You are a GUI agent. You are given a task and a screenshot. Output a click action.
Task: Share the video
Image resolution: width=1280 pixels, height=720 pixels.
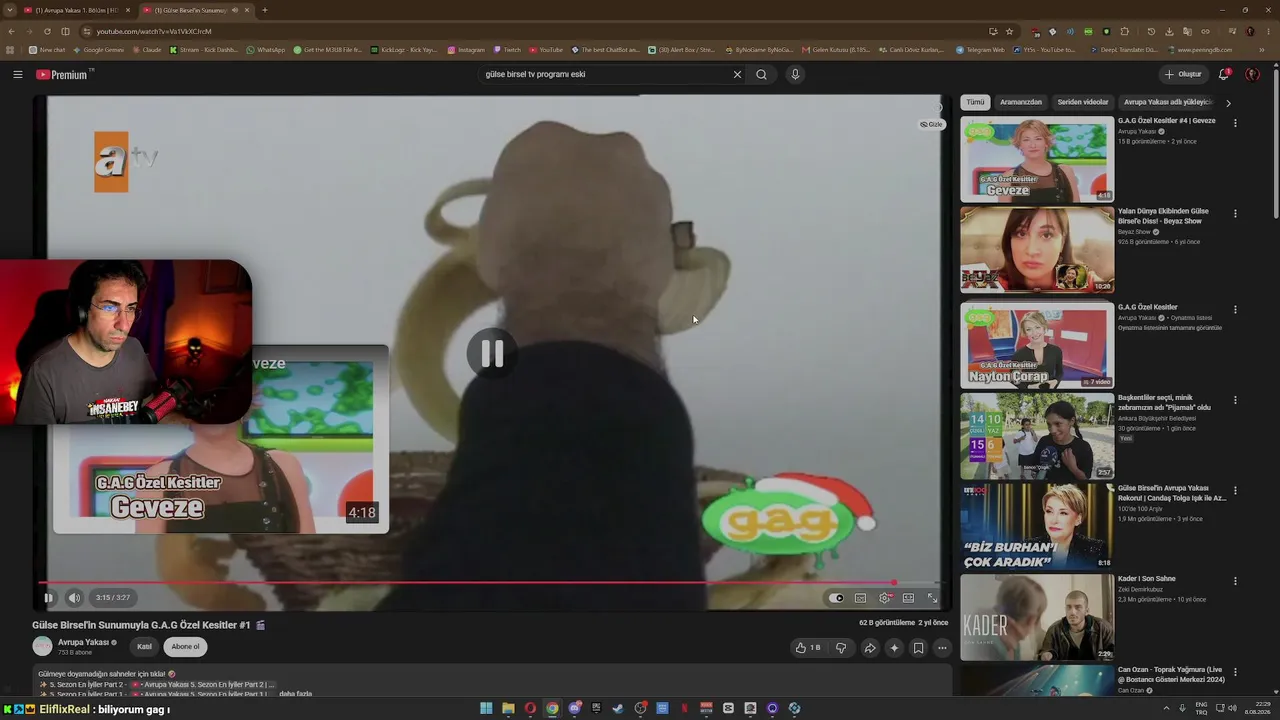870,648
